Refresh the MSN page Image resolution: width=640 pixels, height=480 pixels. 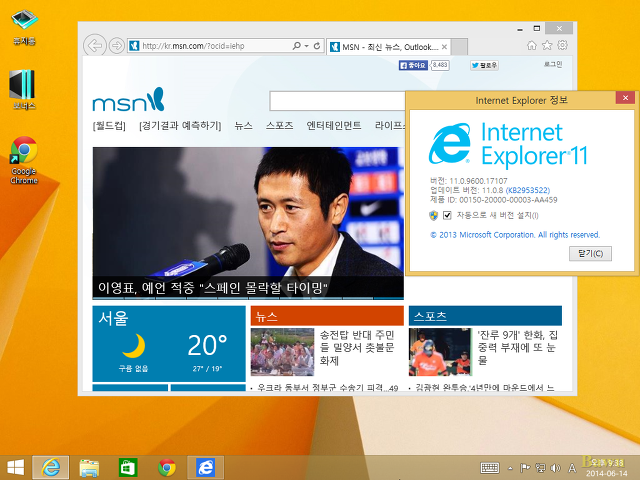[317, 46]
